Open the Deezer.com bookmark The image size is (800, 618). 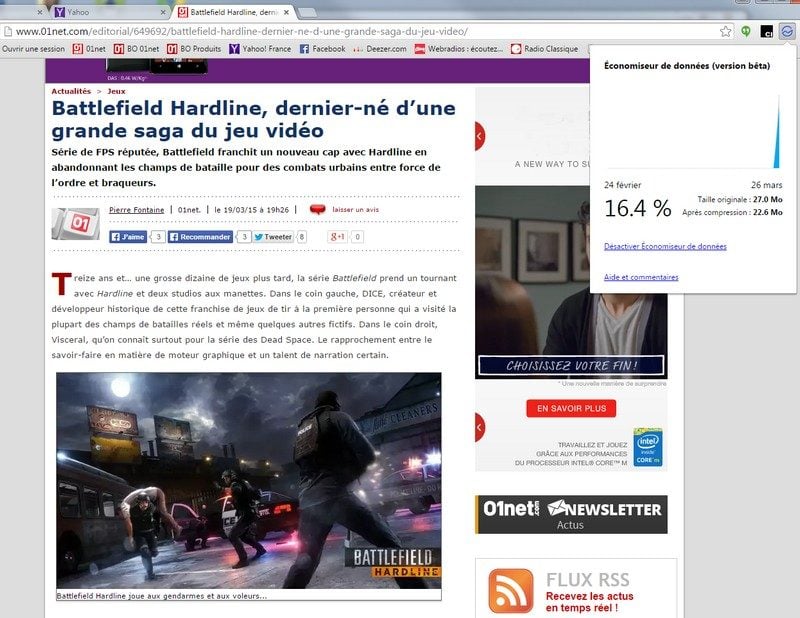coord(380,49)
